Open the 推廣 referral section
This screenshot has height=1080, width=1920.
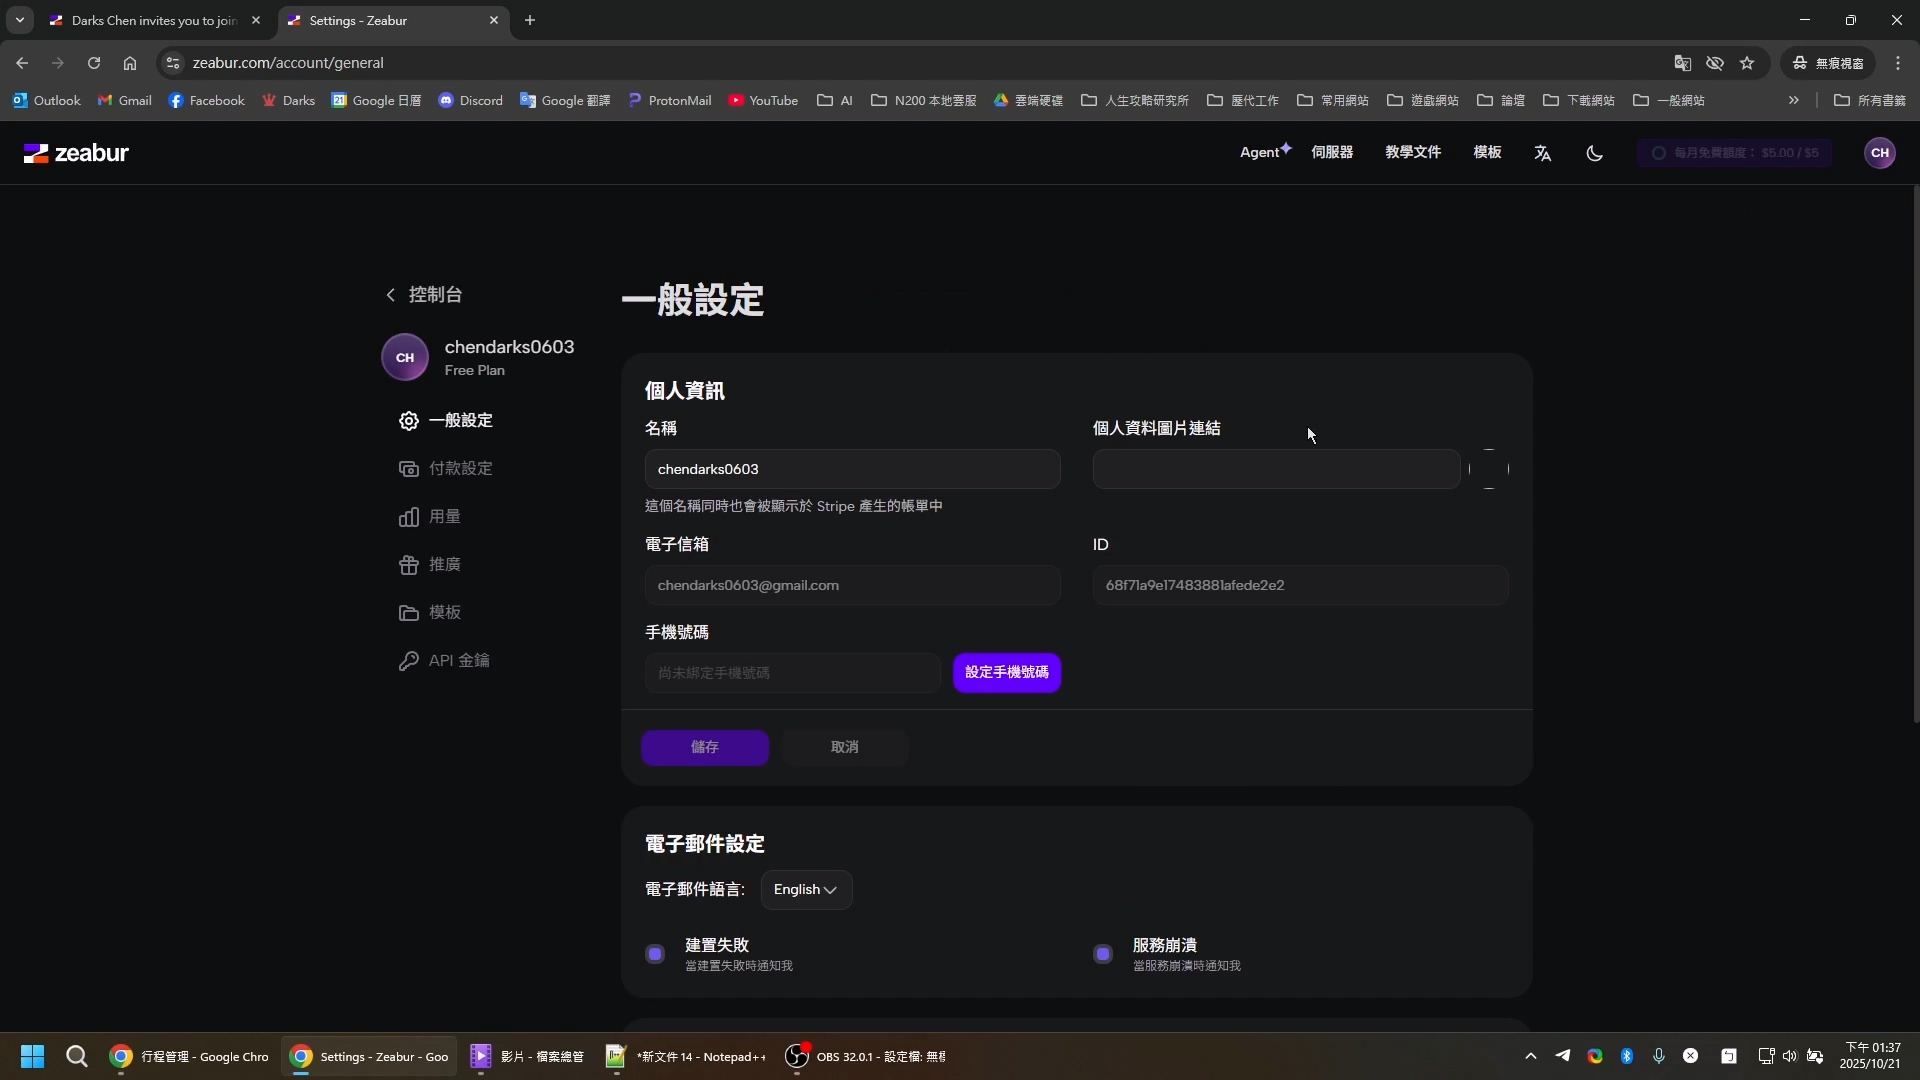tap(444, 565)
